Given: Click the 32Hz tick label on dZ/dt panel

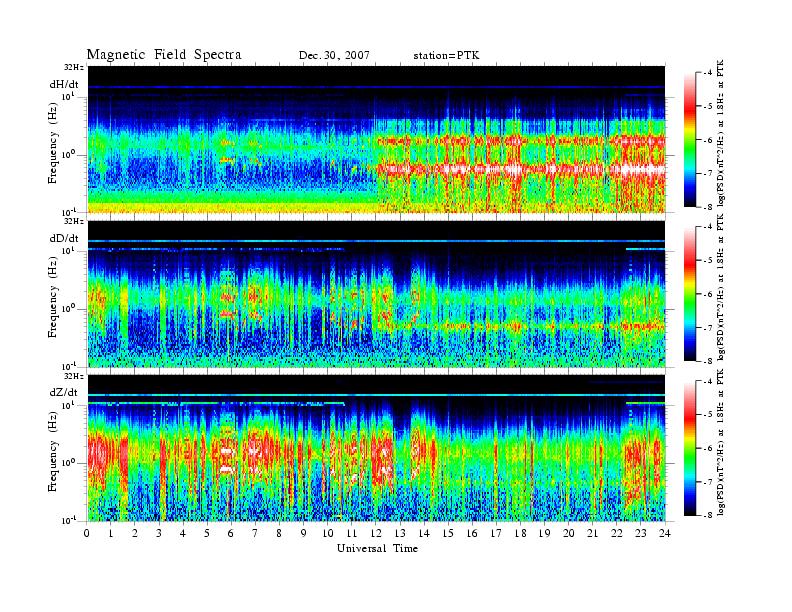Looking at the screenshot, I should [x=74, y=376].
